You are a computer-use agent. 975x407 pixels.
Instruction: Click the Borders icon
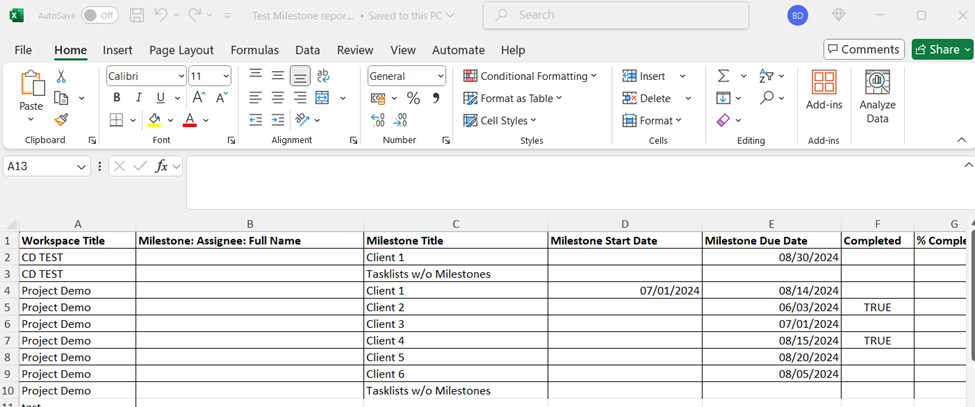116,120
